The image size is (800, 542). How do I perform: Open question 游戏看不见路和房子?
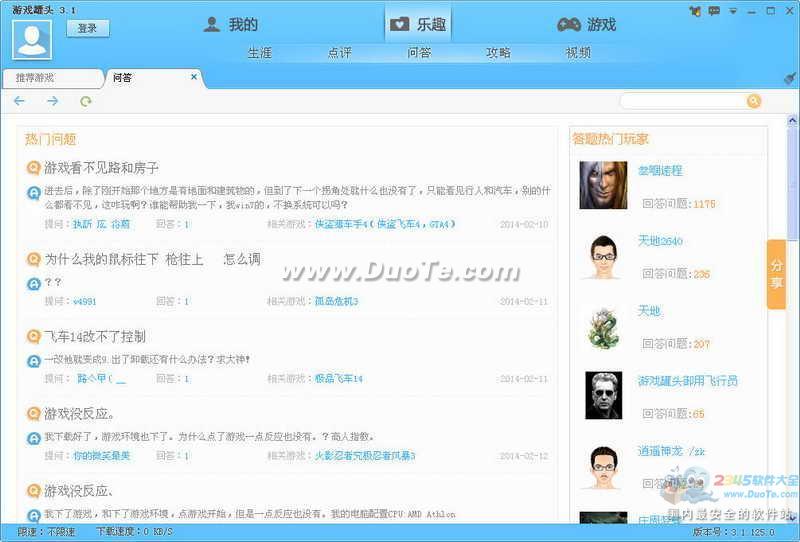pyautogui.click(x=102, y=167)
